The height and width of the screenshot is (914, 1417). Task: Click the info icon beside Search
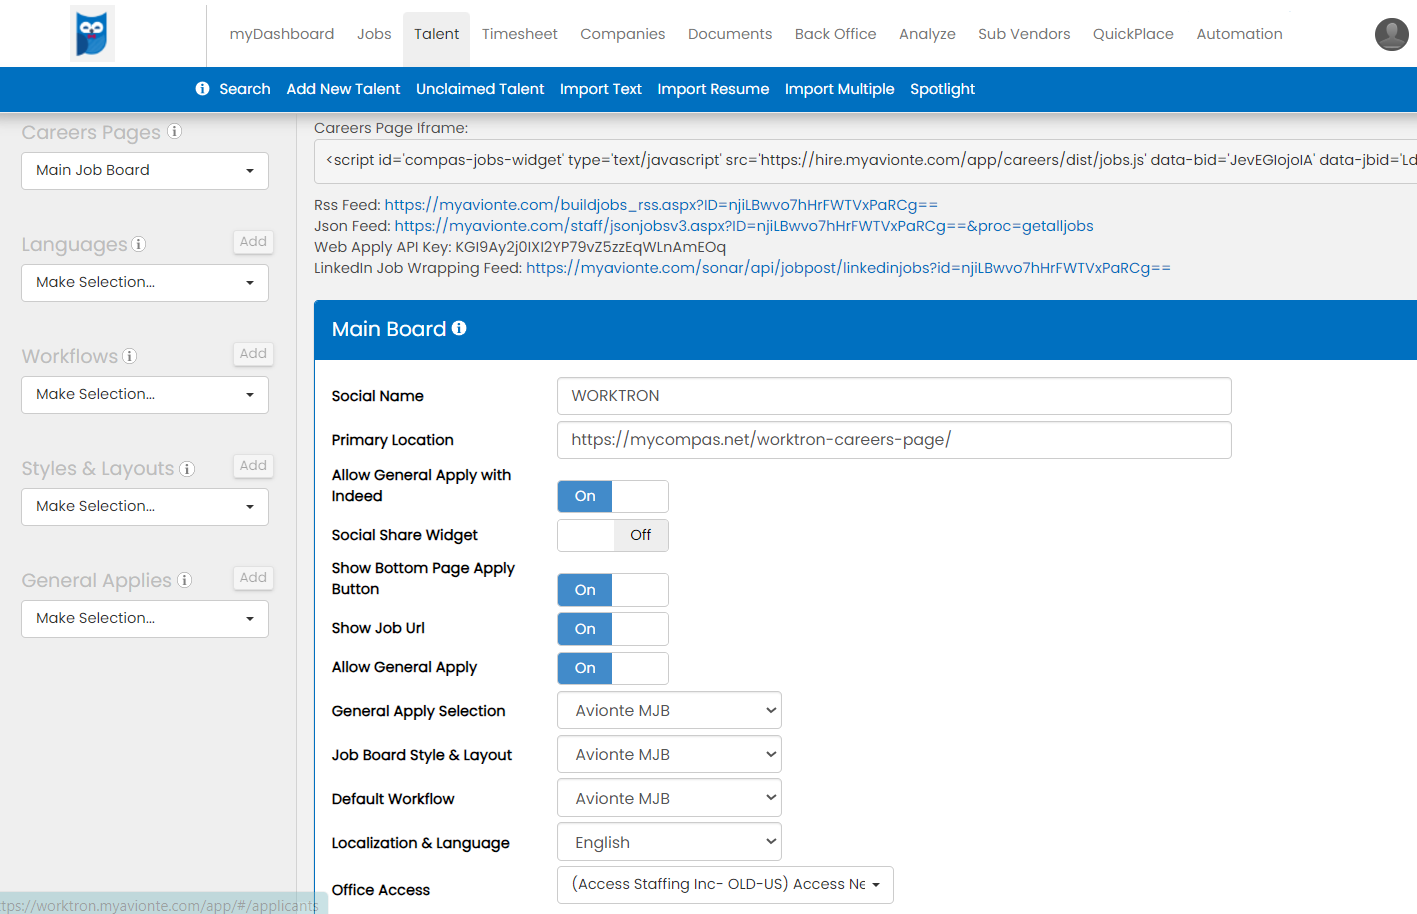[x=202, y=89]
